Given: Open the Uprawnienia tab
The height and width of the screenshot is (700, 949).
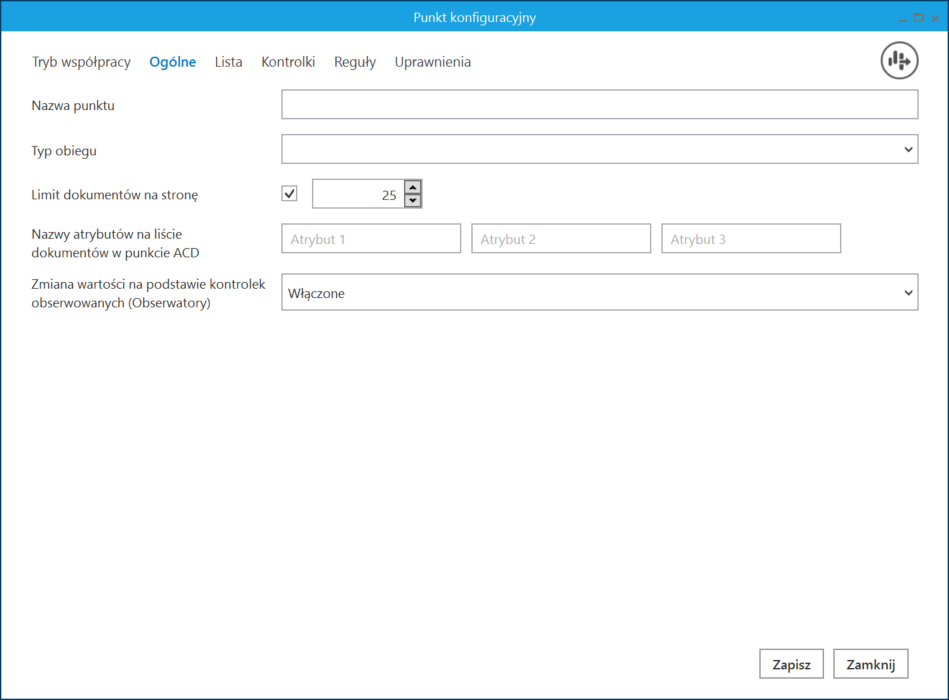Looking at the screenshot, I should 433,62.
